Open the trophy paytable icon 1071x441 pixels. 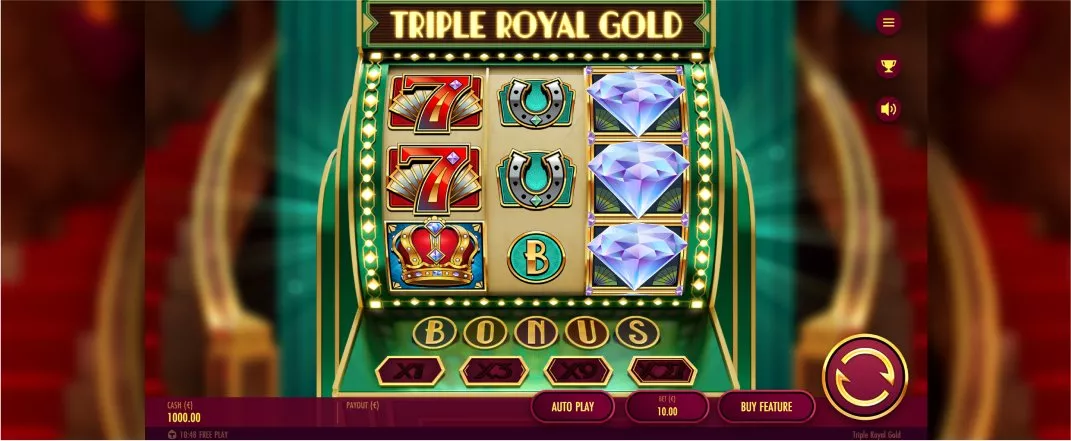[x=888, y=66]
